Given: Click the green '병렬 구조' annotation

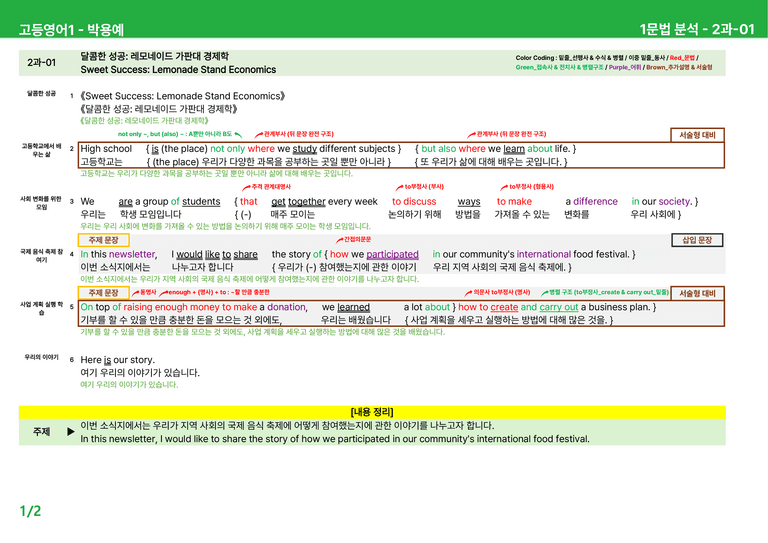Looking at the screenshot, I should (609, 292).
